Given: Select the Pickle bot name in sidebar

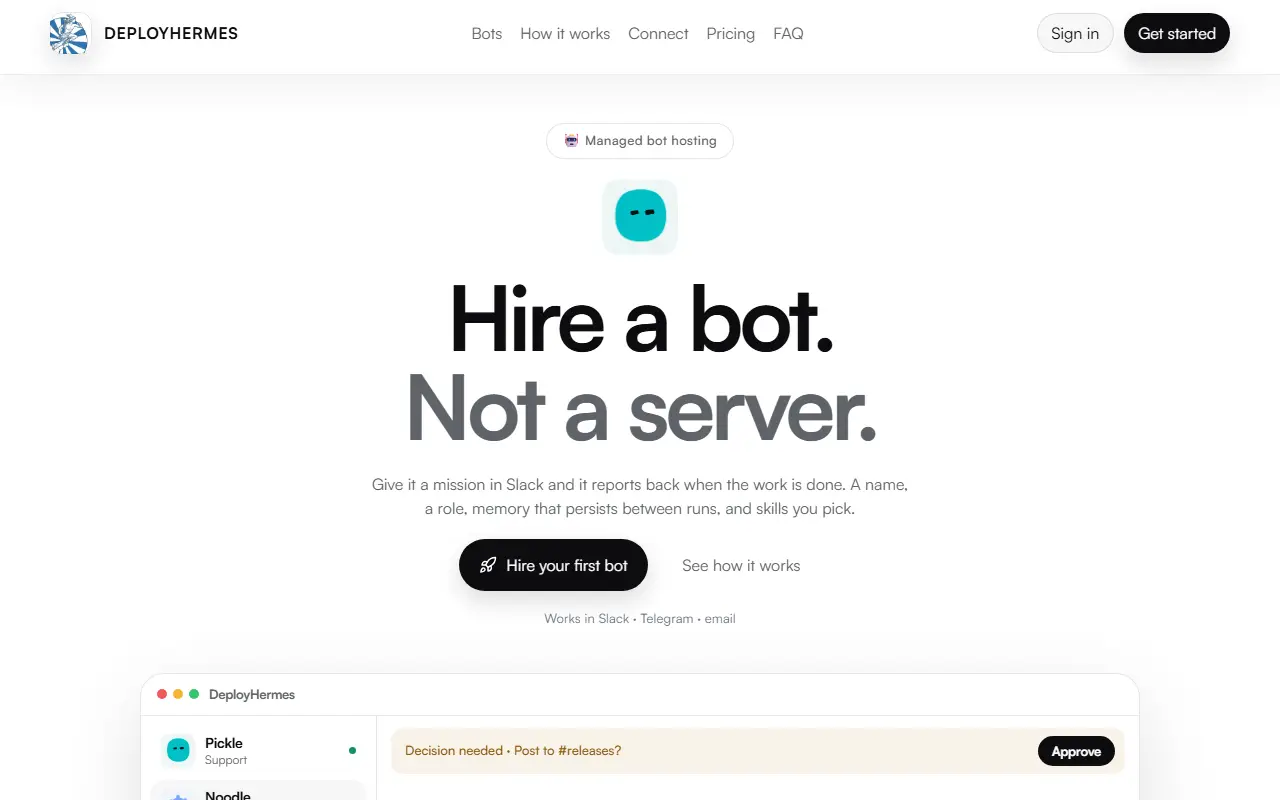Looking at the screenshot, I should coord(224,743).
